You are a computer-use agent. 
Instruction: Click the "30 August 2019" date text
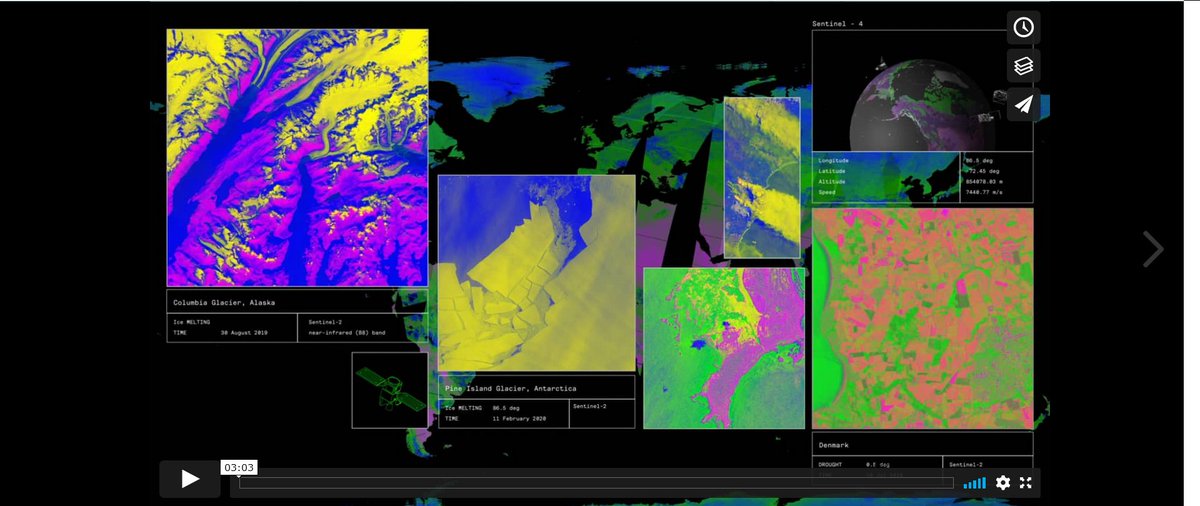(x=244, y=331)
